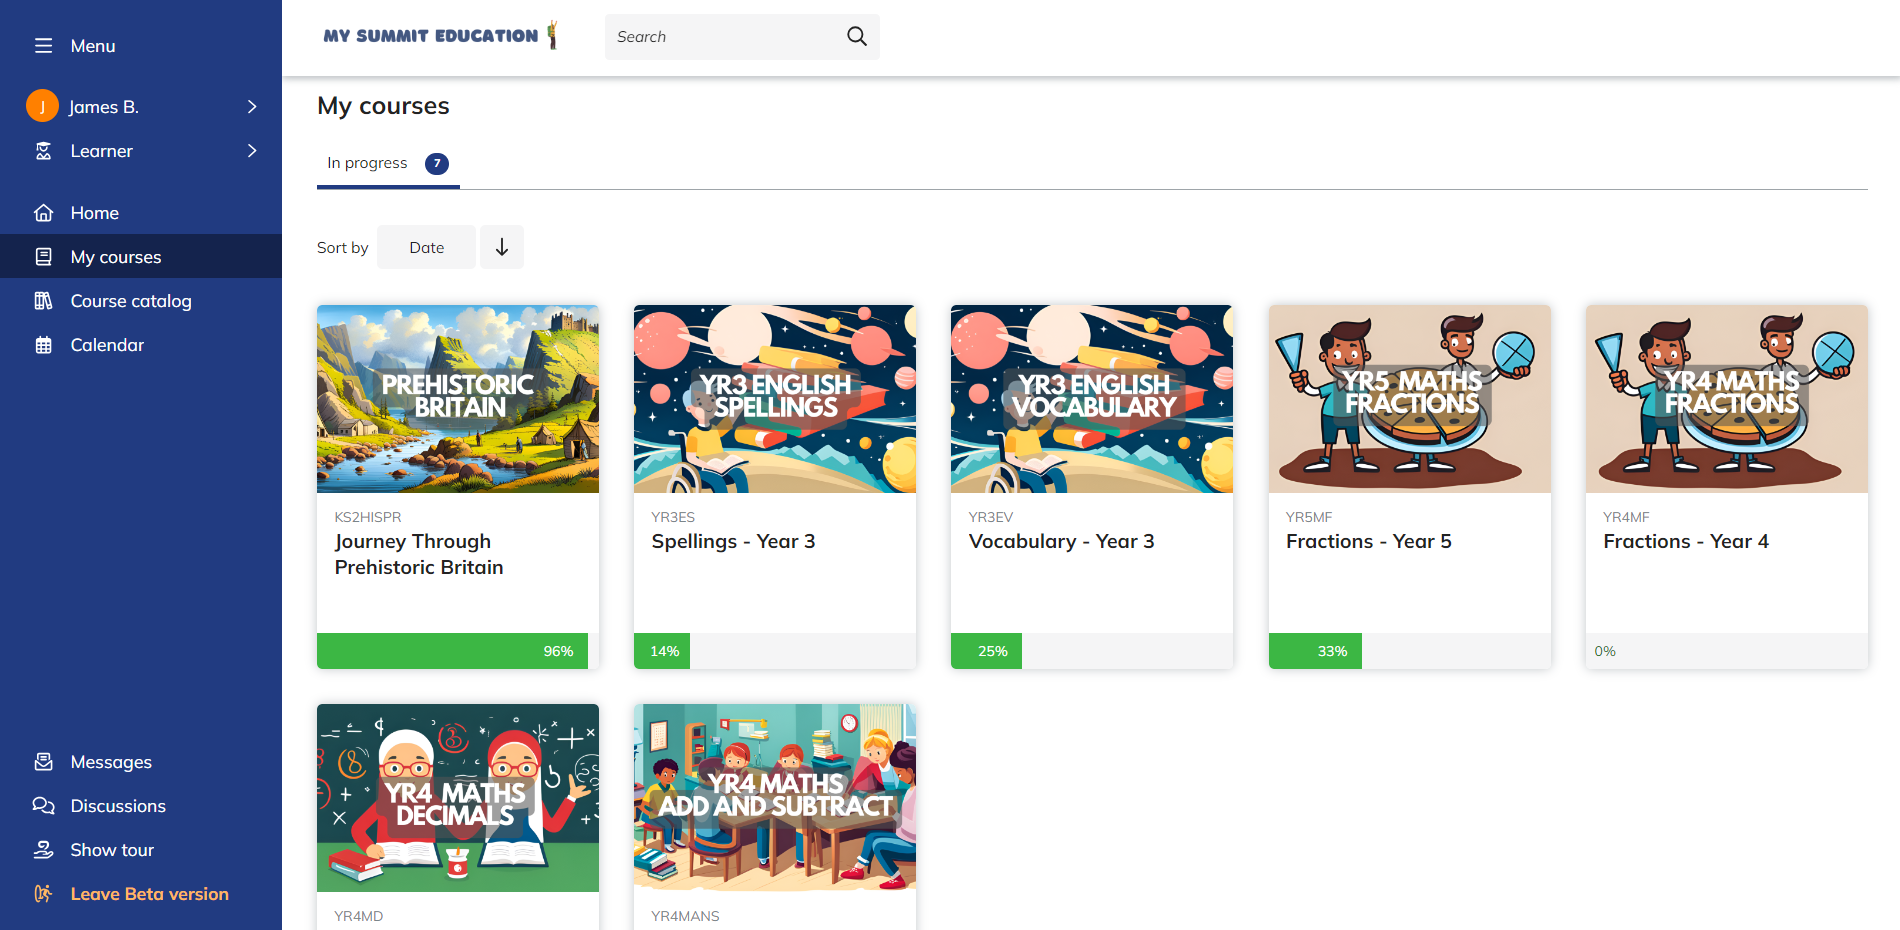
Task: Start the Show tour link
Action: (x=141, y=850)
